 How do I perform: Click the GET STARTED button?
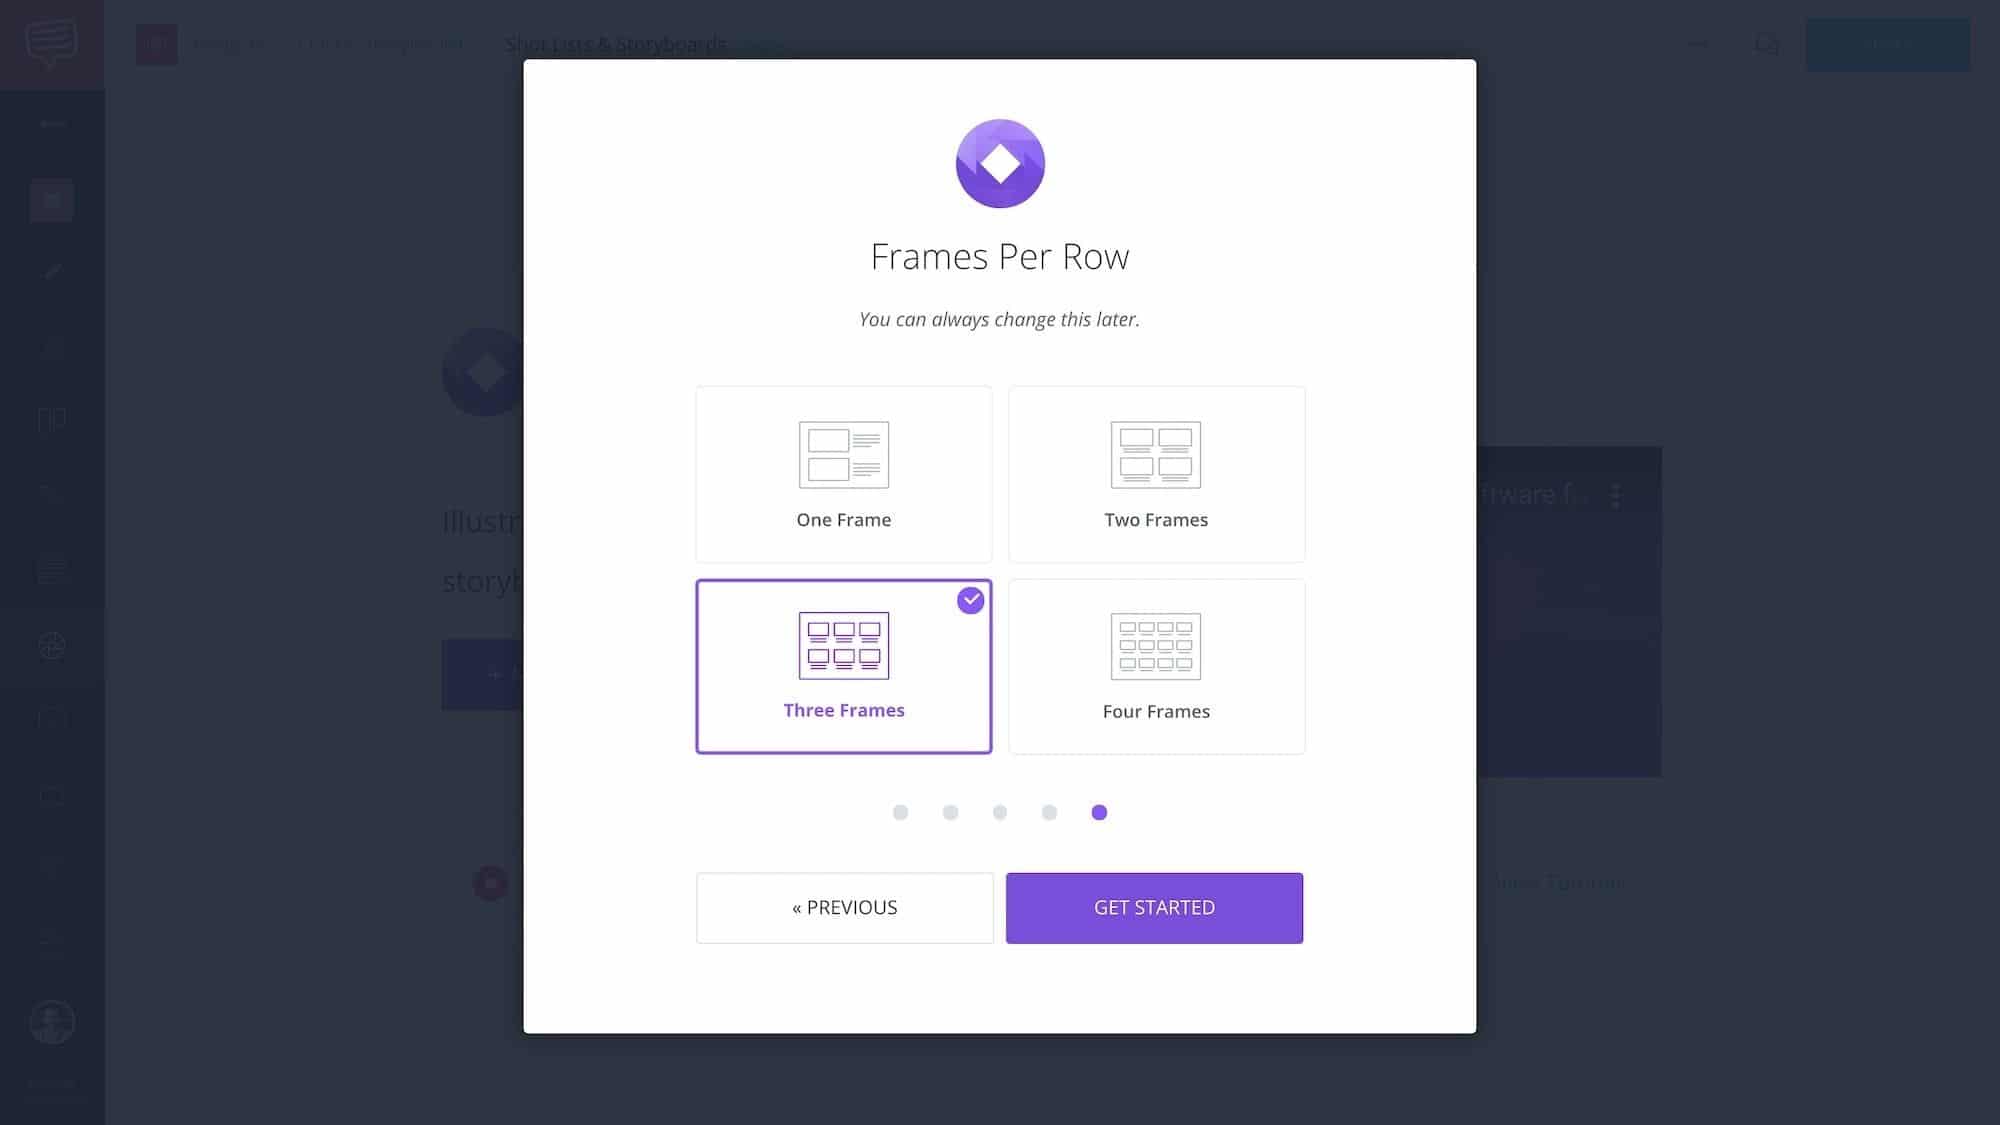click(1154, 907)
